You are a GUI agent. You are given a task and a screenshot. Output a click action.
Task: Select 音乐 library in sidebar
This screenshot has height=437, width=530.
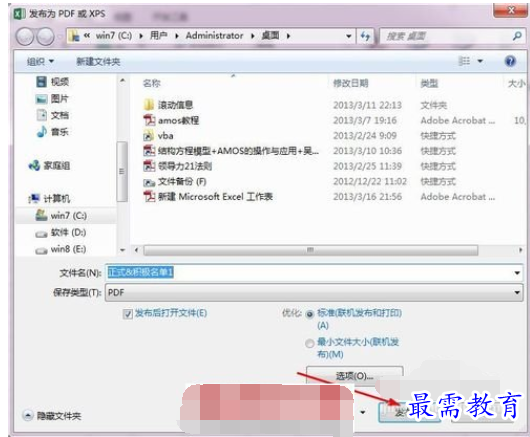[x=52, y=131]
